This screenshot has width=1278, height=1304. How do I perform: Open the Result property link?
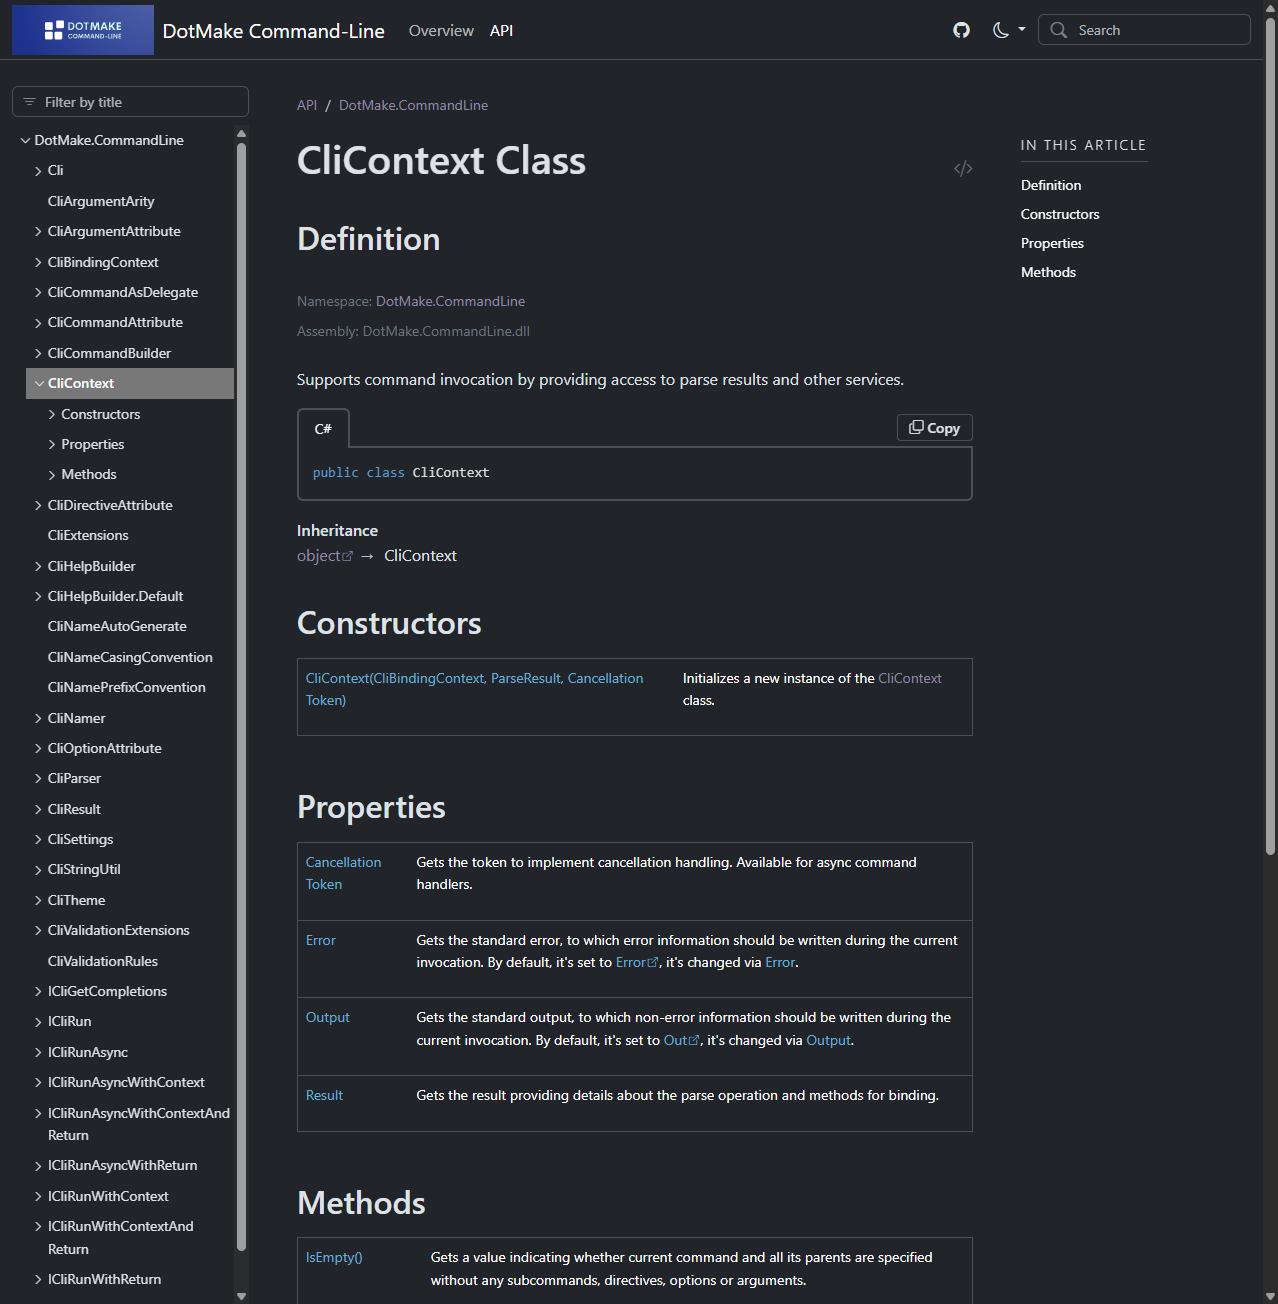pos(324,1095)
